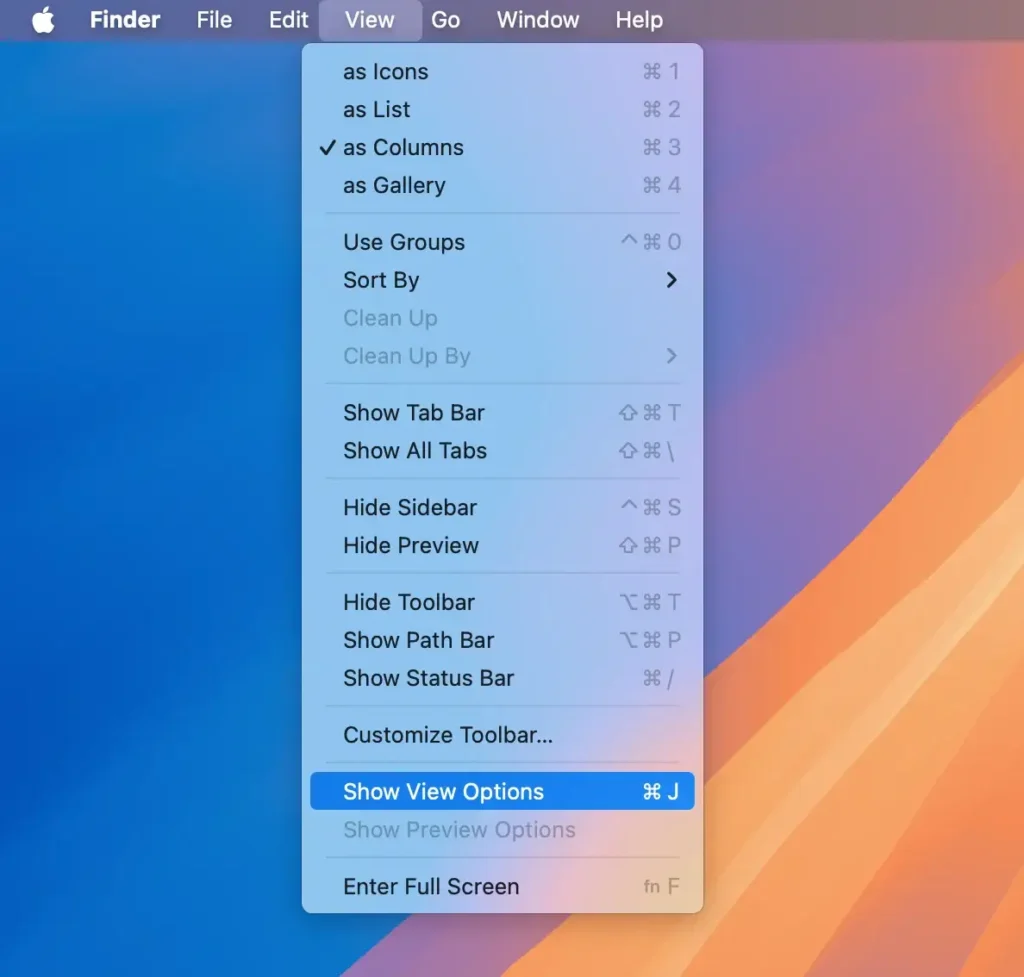
Task: Expand the Sort By submenu
Action: point(502,280)
